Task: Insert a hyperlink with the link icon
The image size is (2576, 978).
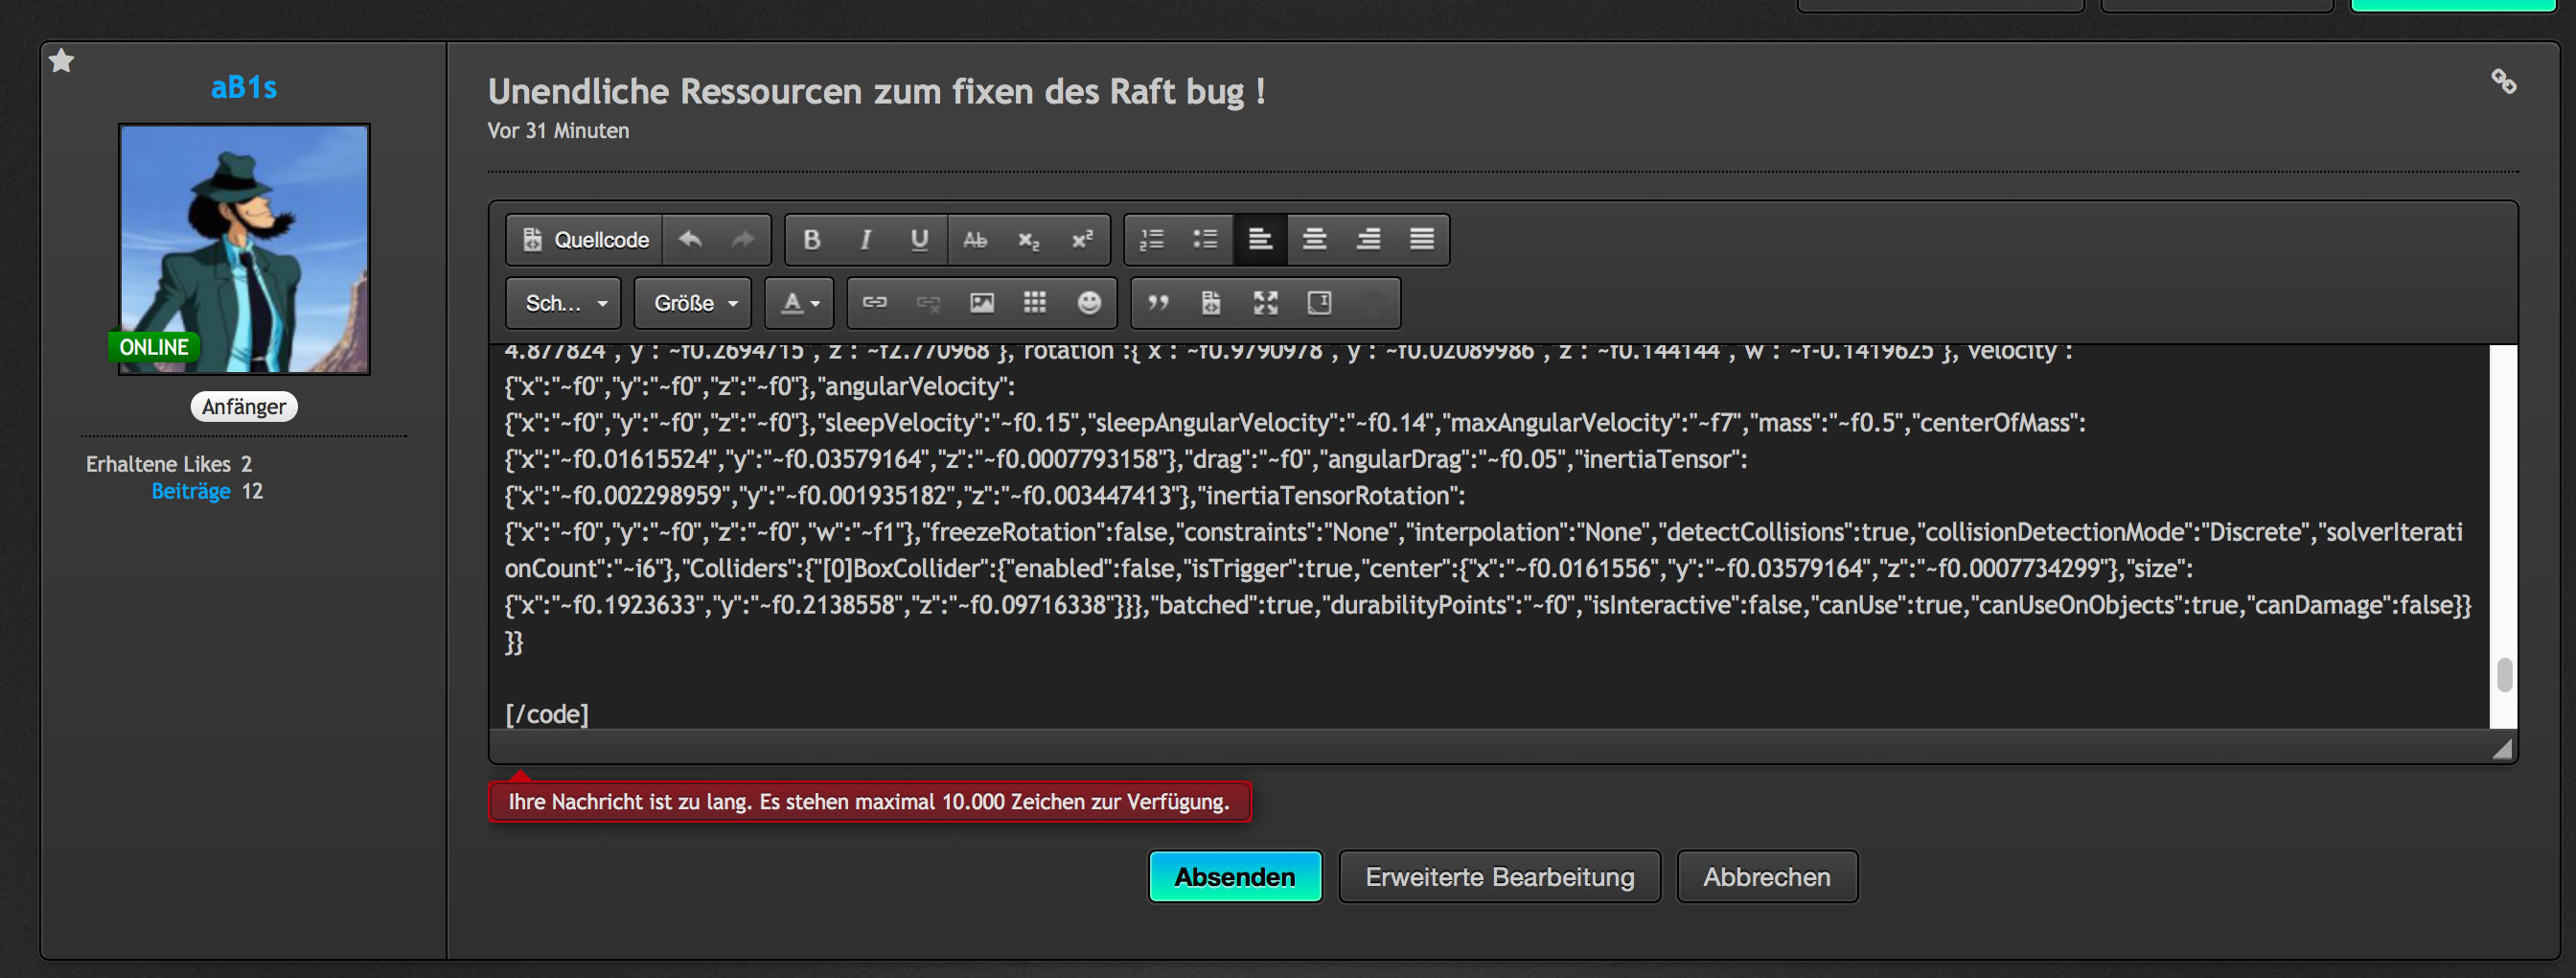Action: [874, 303]
